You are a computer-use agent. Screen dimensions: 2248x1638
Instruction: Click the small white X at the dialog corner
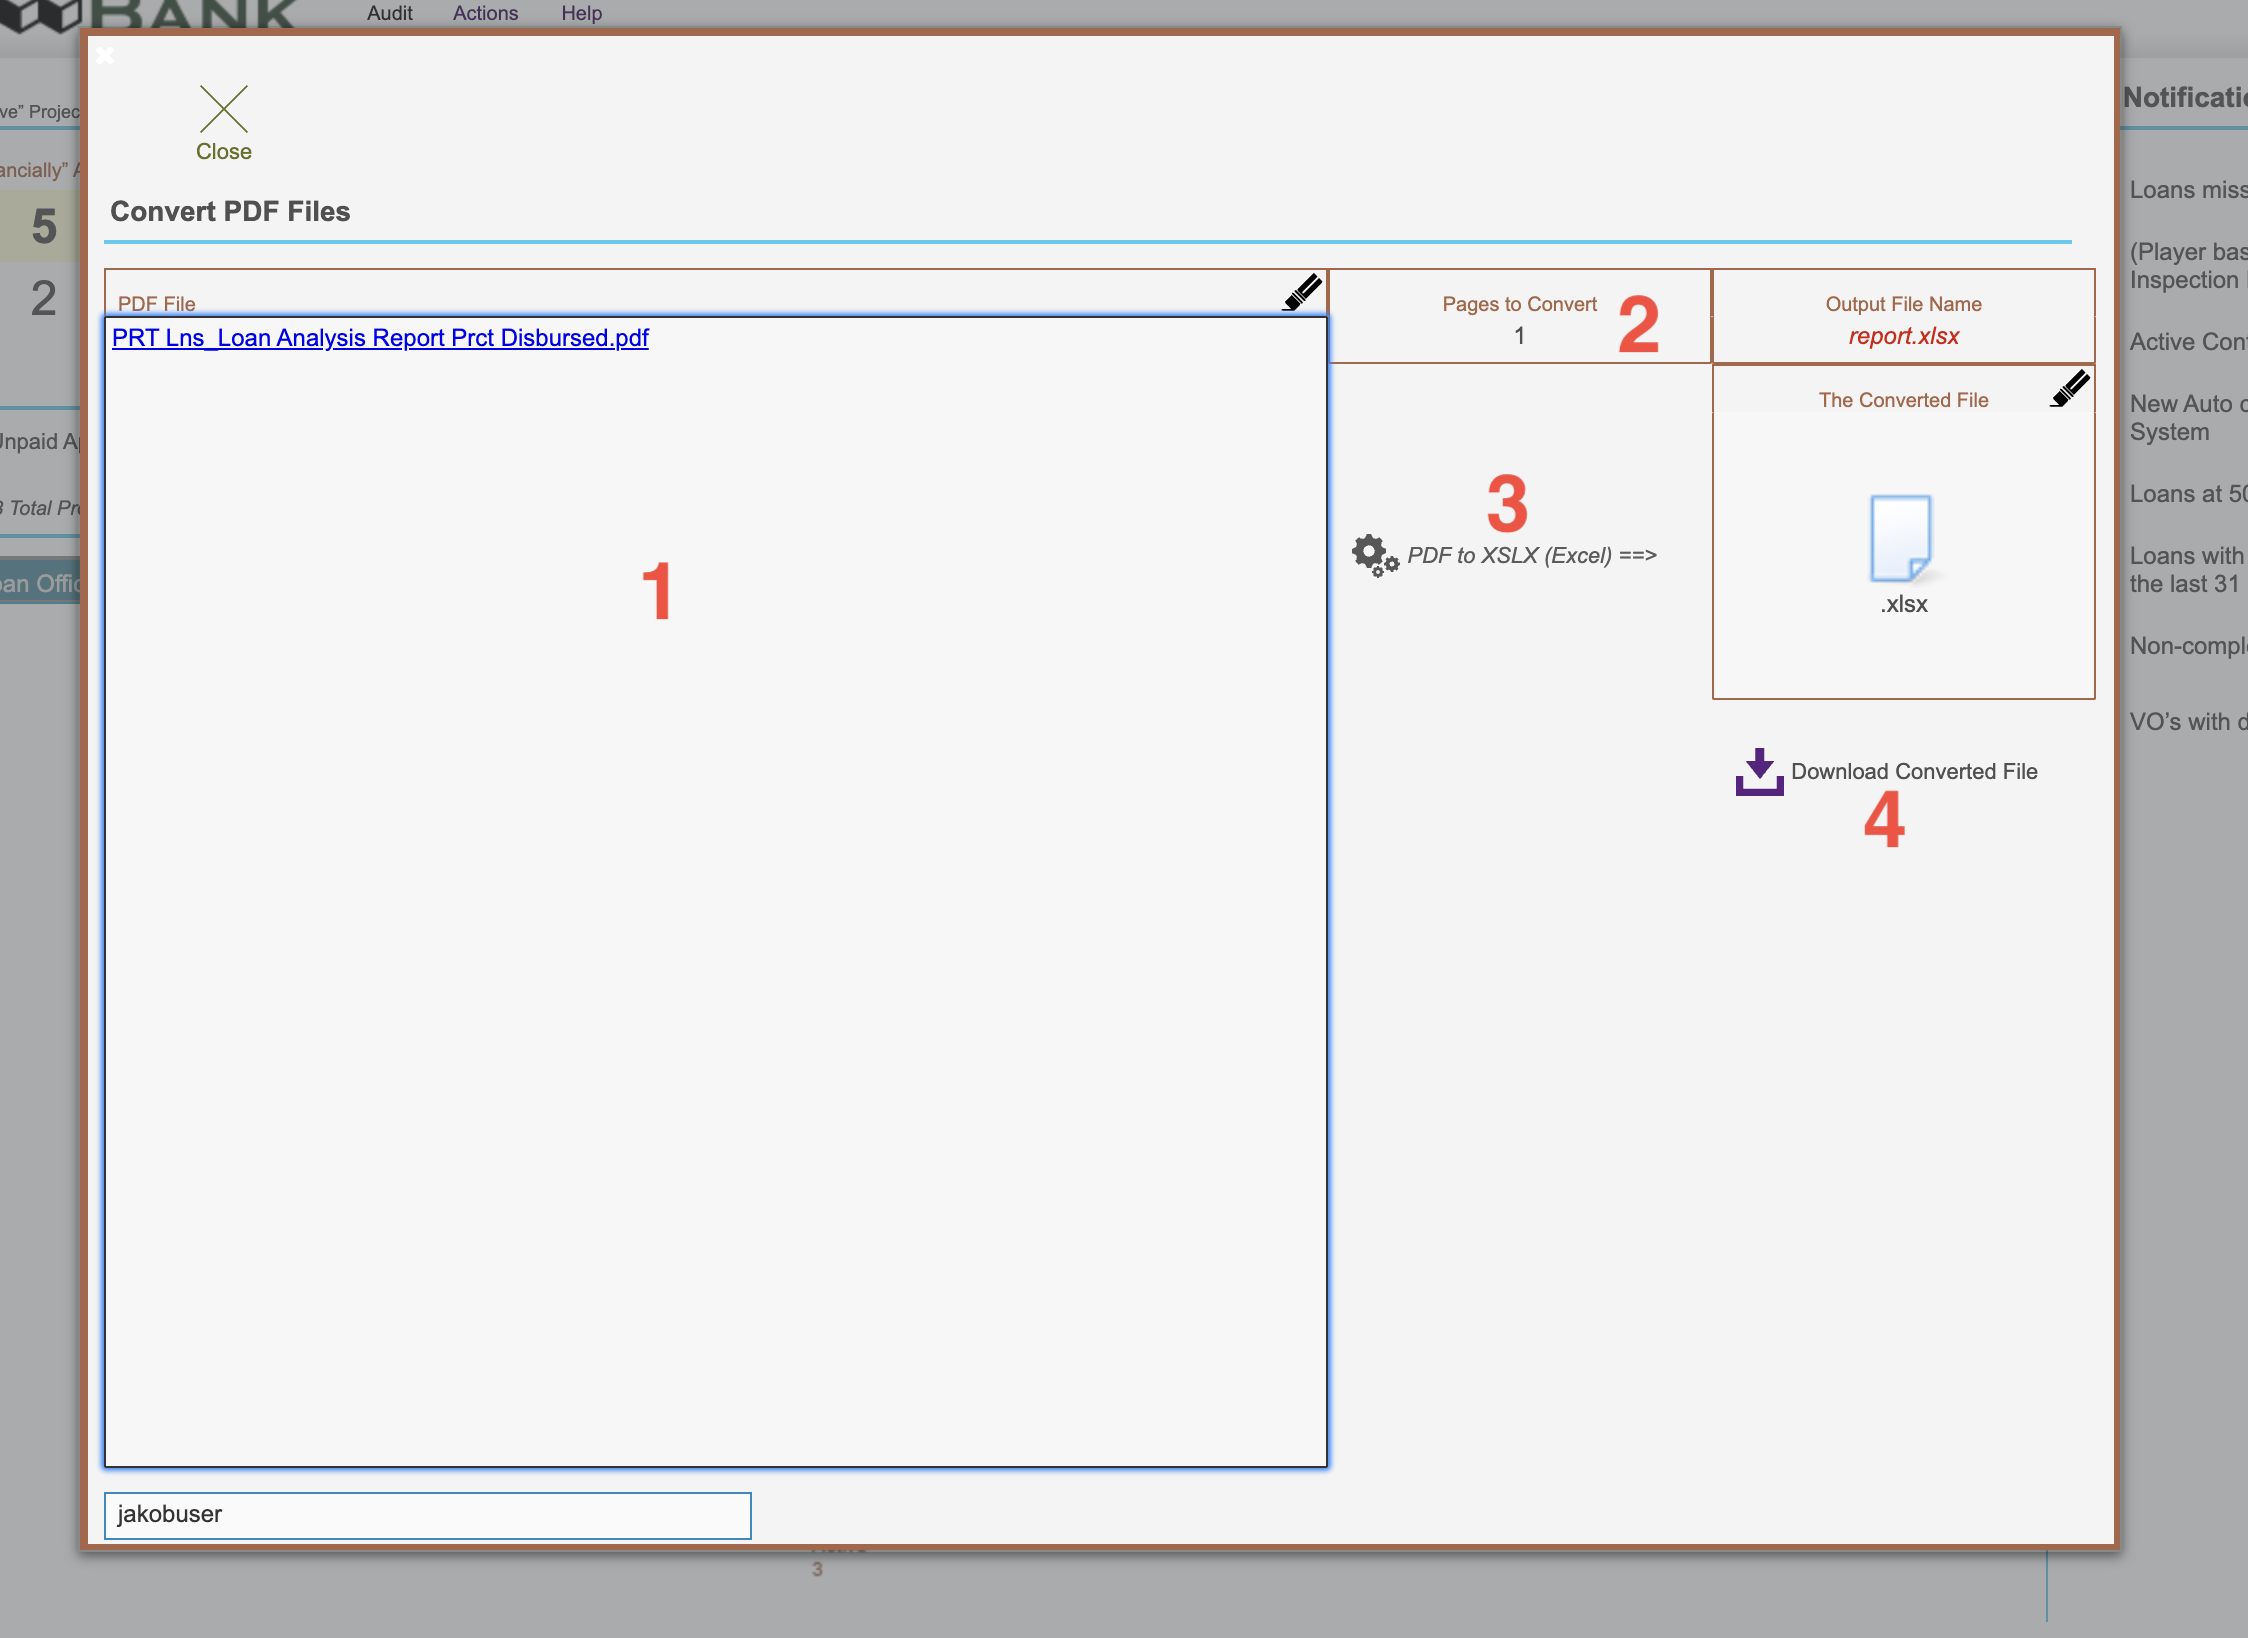click(105, 55)
